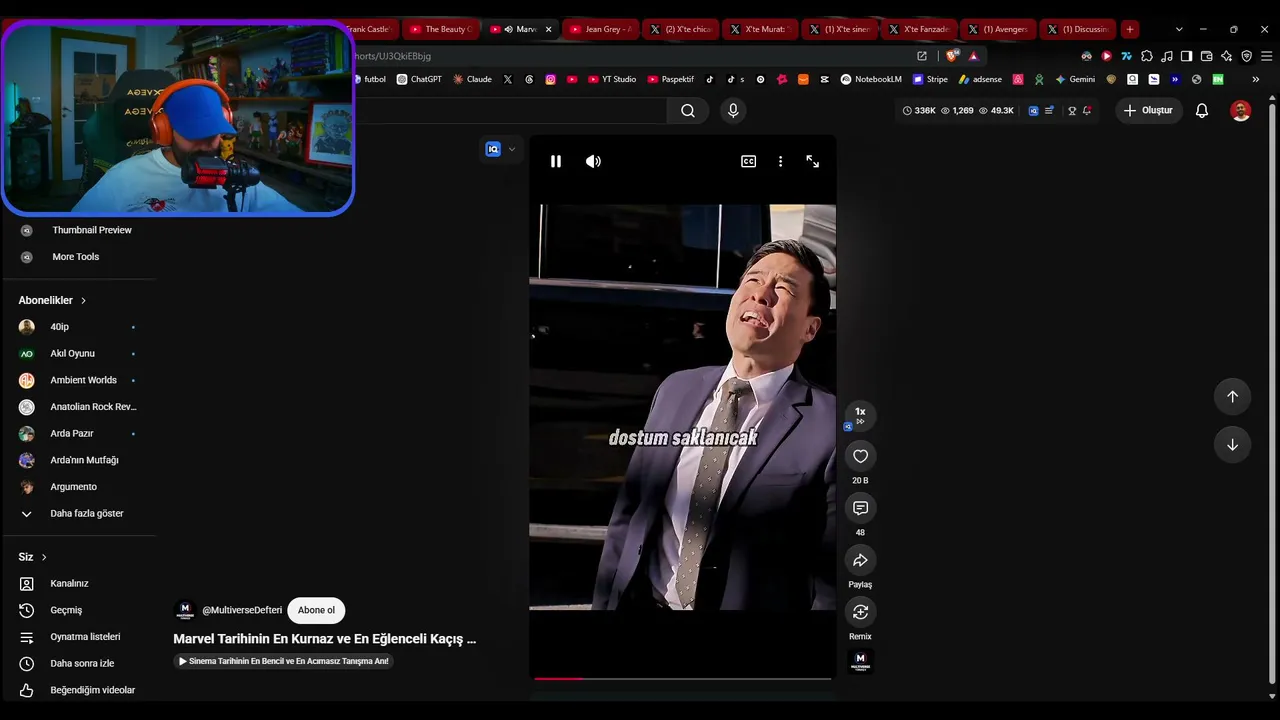Open the browser tab search dropdown
The width and height of the screenshot is (1280, 720).
[1179, 29]
